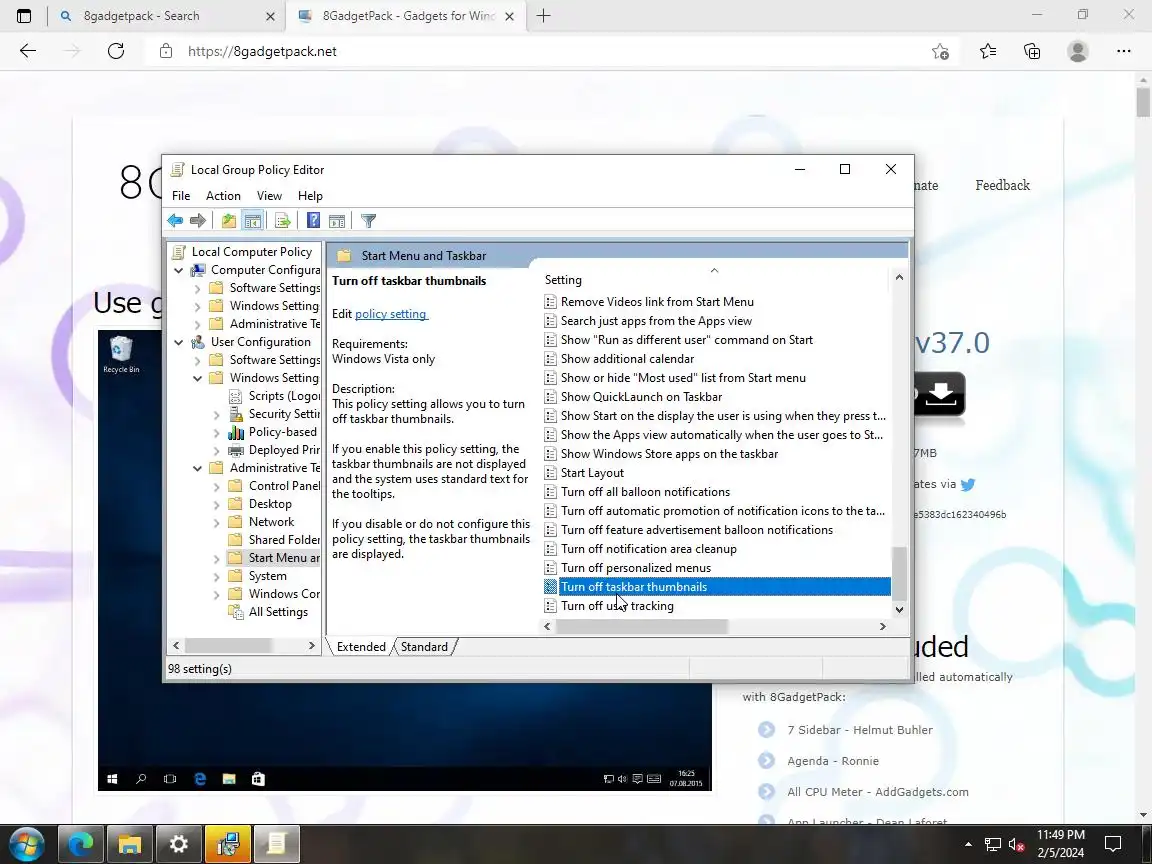Click the download button on 8GadgetPack page
This screenshot has width=1152, height=864.
[x=939, y=395]
